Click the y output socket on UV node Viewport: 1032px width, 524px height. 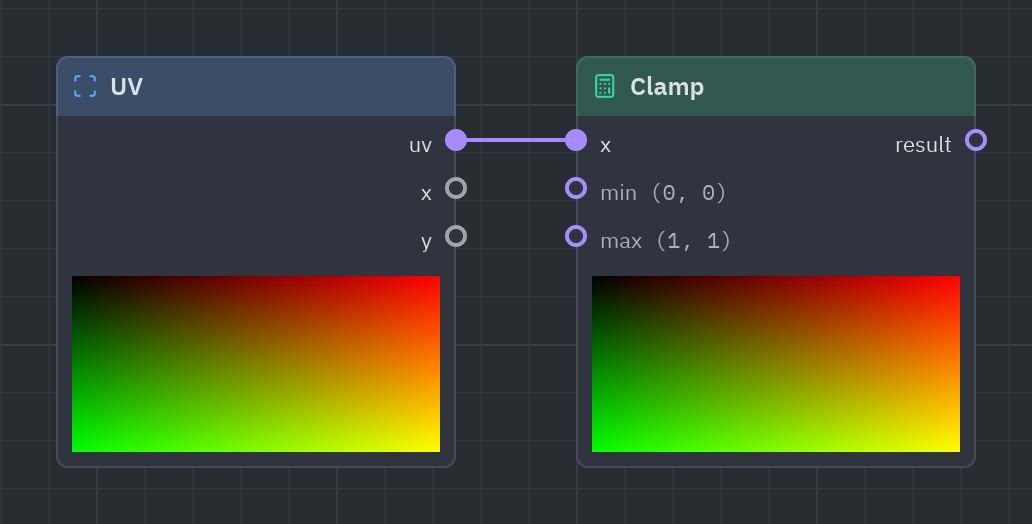[456, 236]
